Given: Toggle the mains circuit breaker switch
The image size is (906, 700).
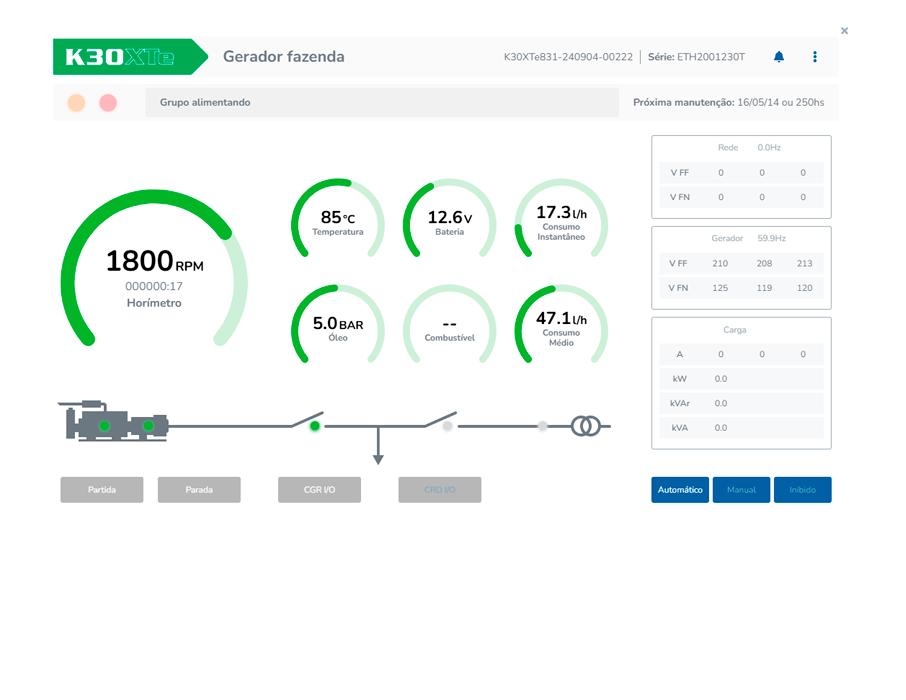Looking at the screenshot, I should click(x=443, y=420).
